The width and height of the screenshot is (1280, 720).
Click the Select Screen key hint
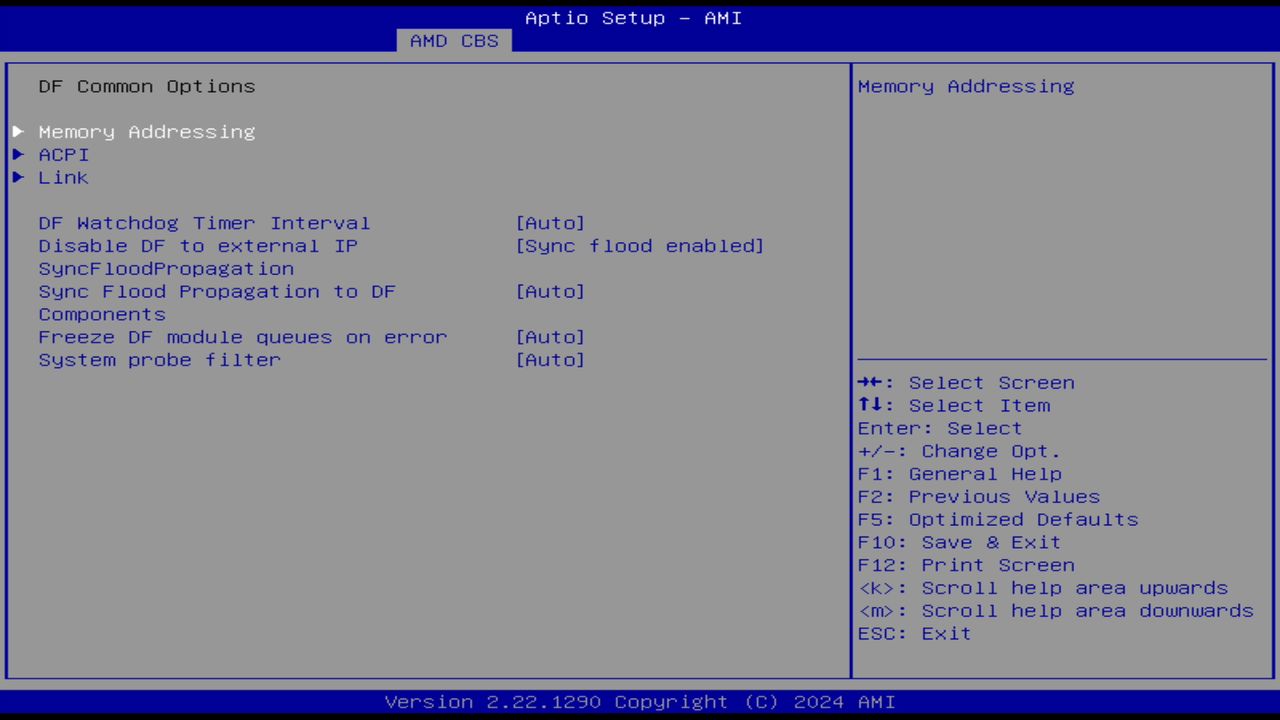pyautogui.click(x=966, y=383)
